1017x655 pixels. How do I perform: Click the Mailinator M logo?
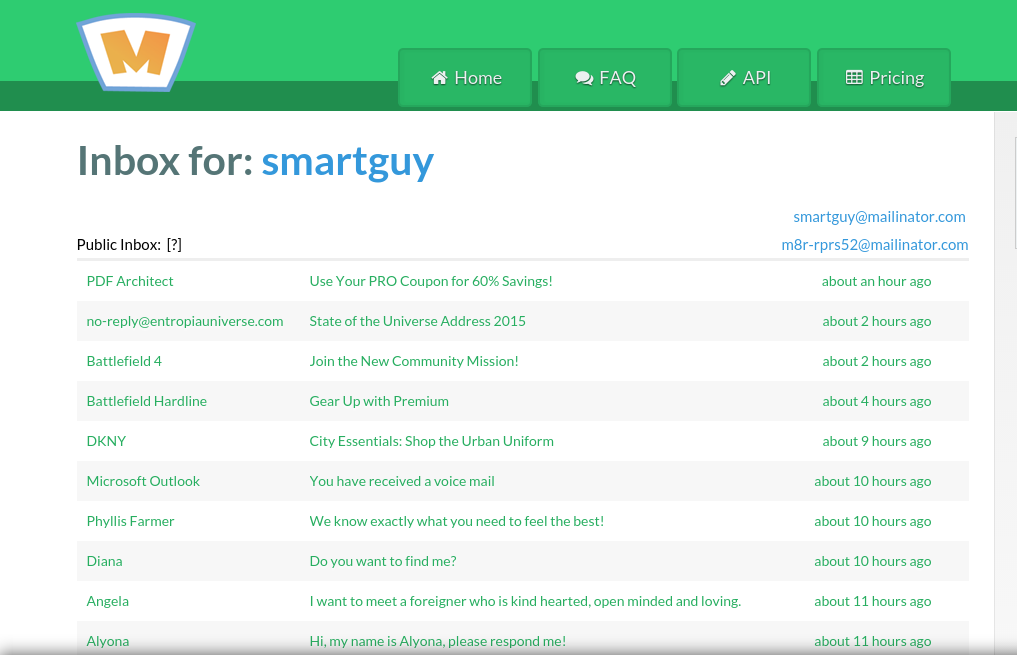pyautogui.click(x=136, y=53)
